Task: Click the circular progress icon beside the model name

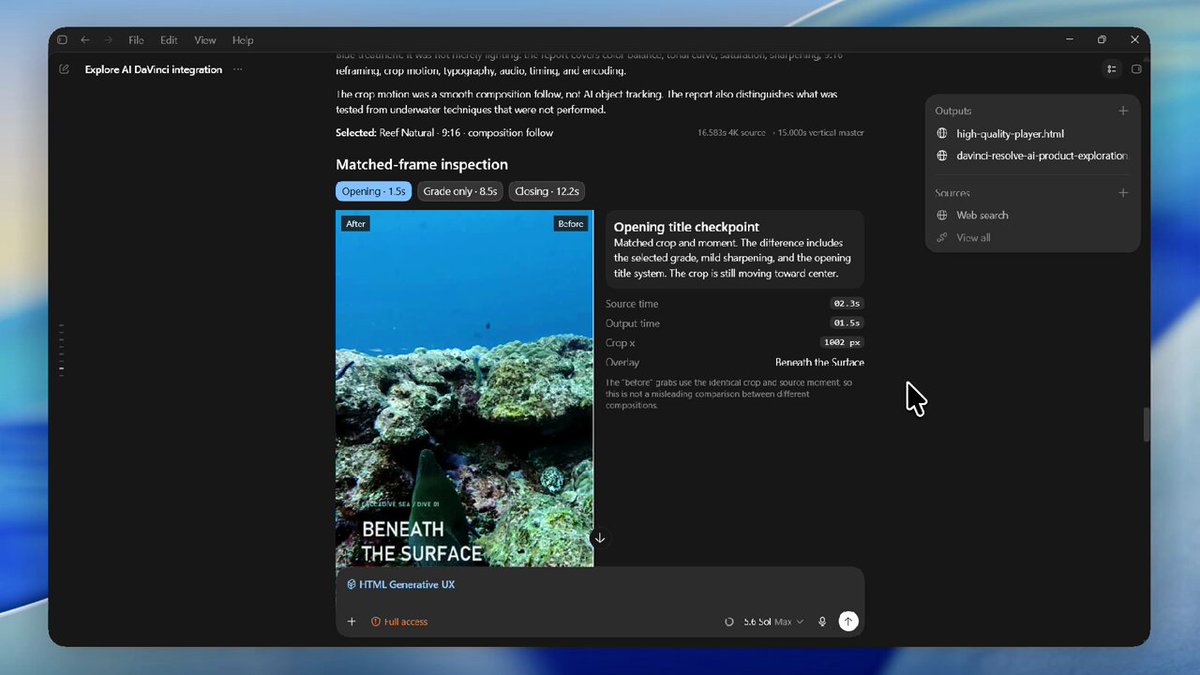Action: 729,622
